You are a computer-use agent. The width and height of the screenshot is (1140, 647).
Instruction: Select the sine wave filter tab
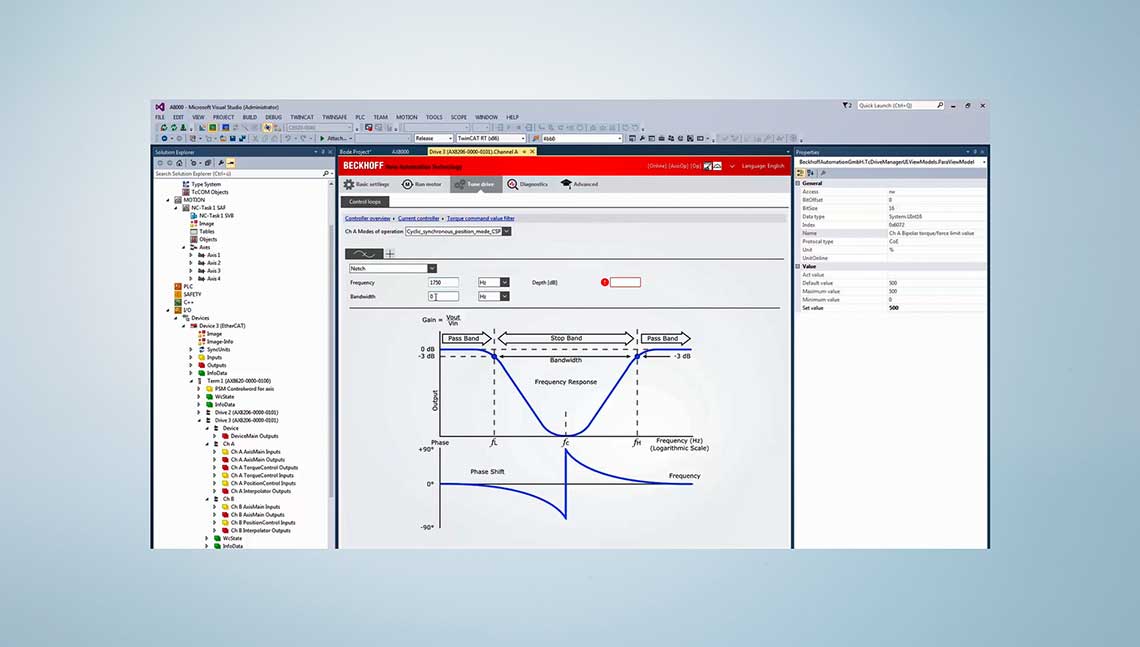click(363, 254)
